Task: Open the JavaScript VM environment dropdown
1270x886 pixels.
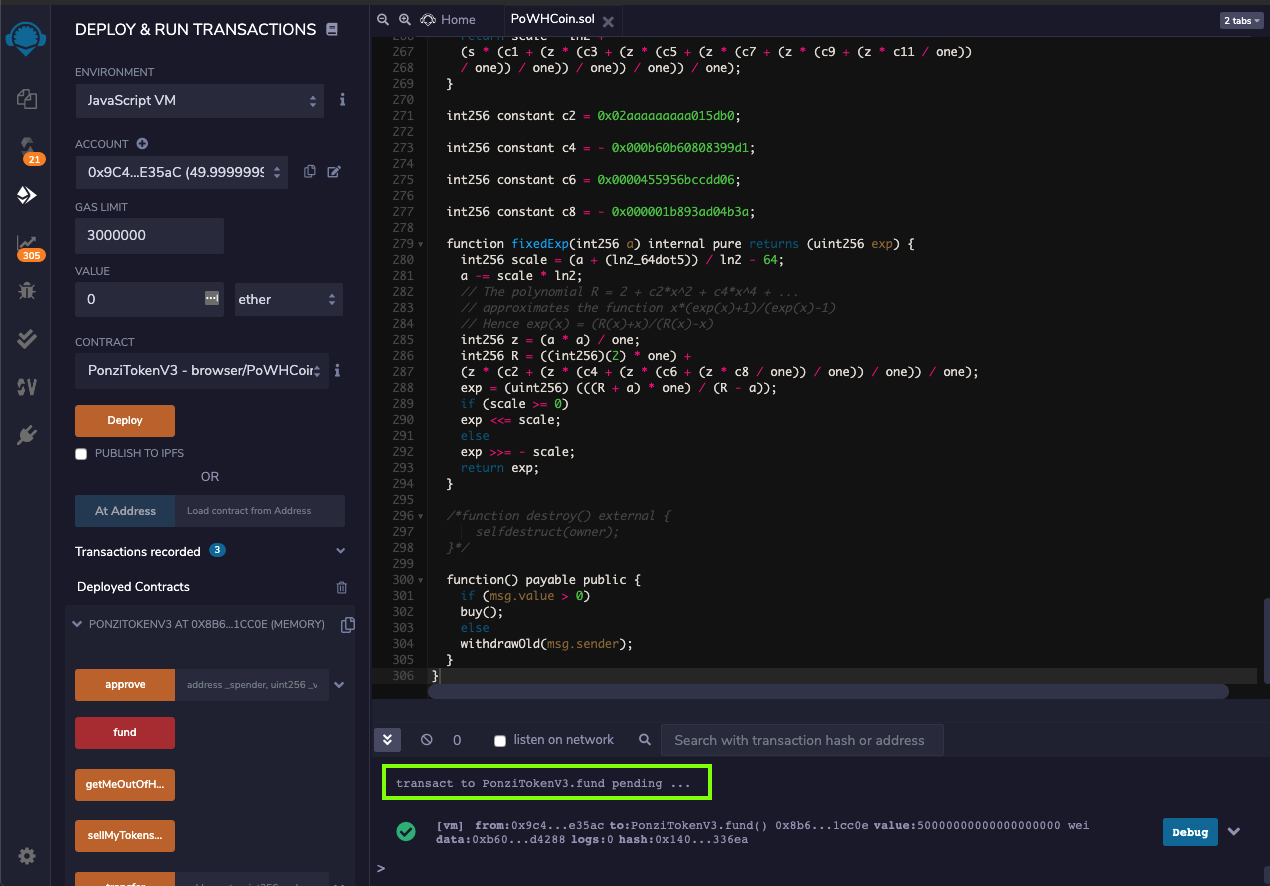Action: [x=199, y=101]
